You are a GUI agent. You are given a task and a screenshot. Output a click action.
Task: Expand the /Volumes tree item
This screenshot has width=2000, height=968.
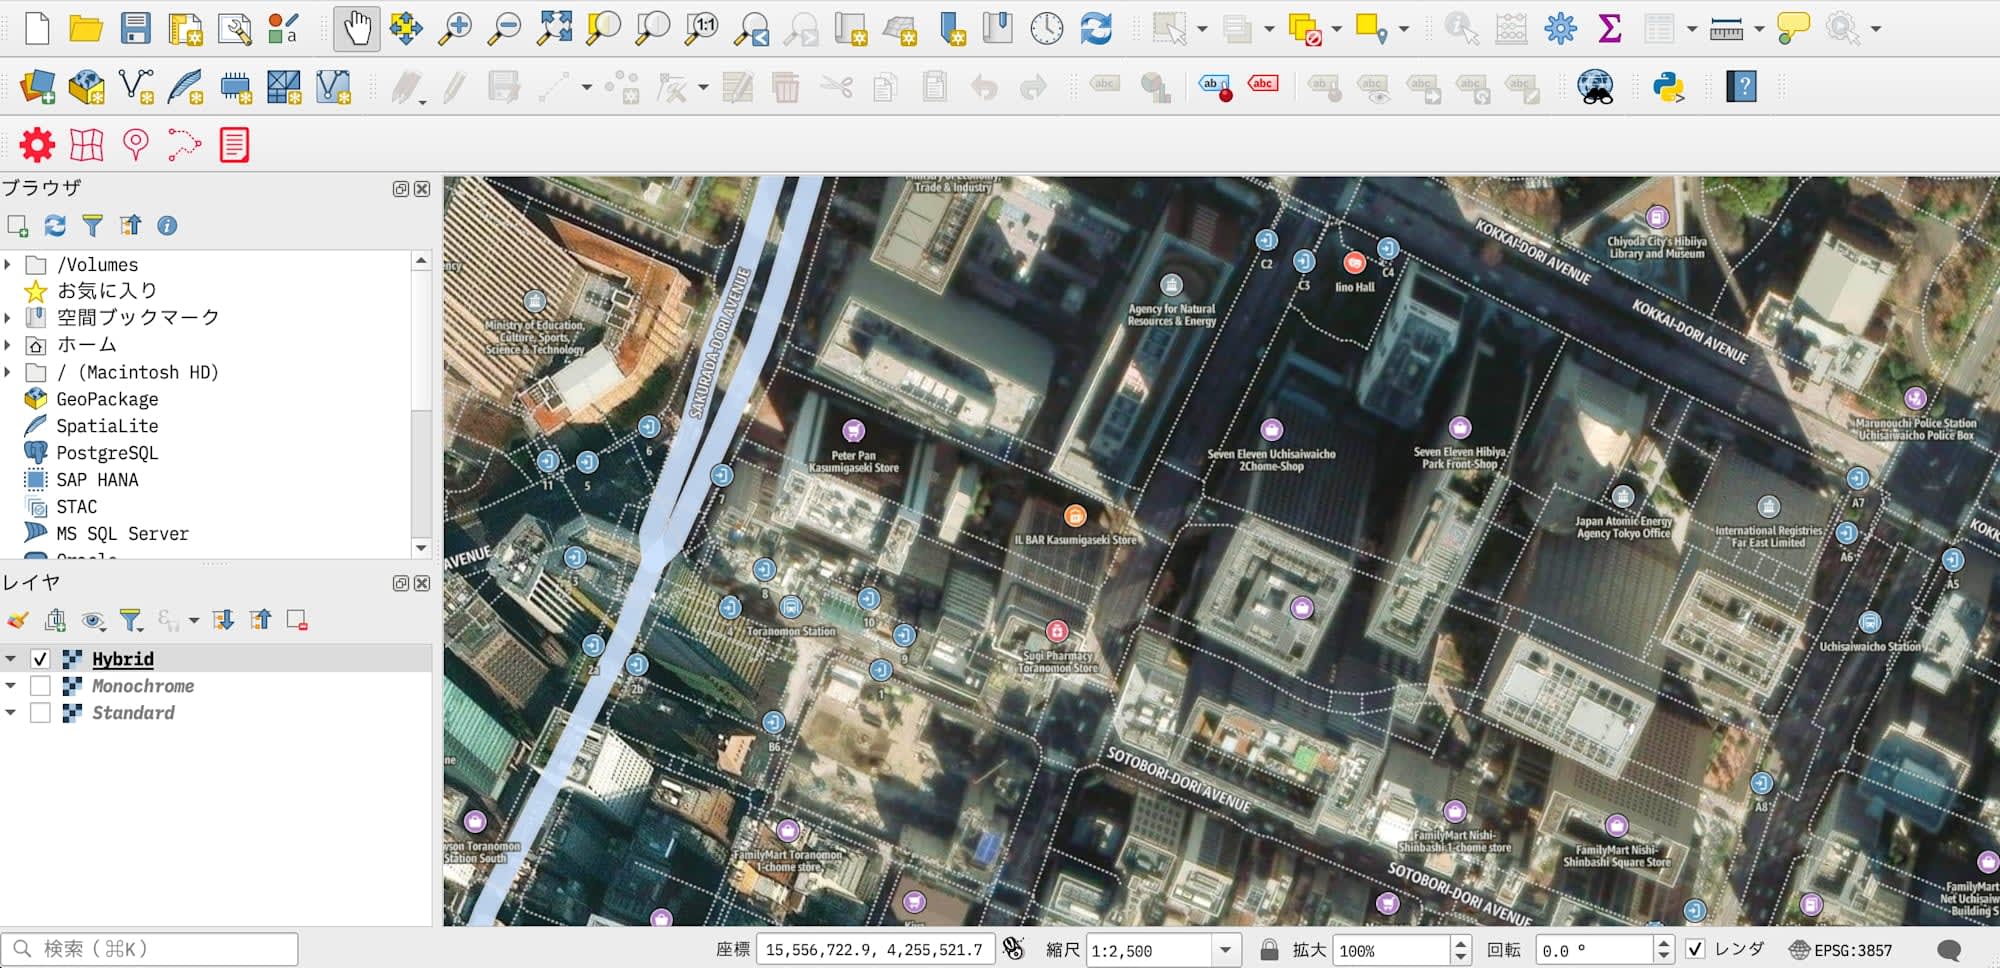9,265
